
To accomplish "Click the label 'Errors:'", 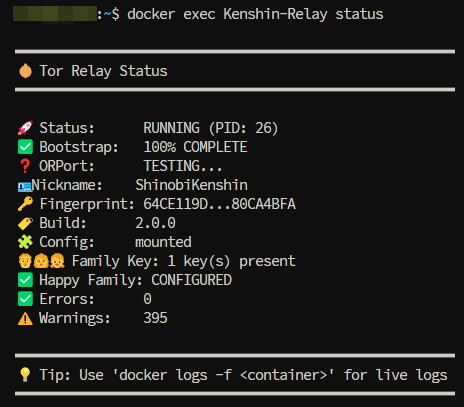I will [67, 299].
